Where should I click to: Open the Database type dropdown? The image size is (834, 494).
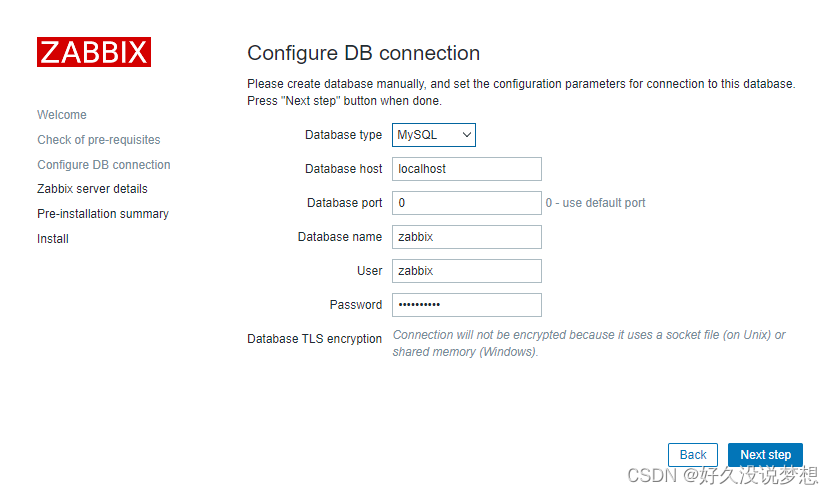click(x=433, y=135)
